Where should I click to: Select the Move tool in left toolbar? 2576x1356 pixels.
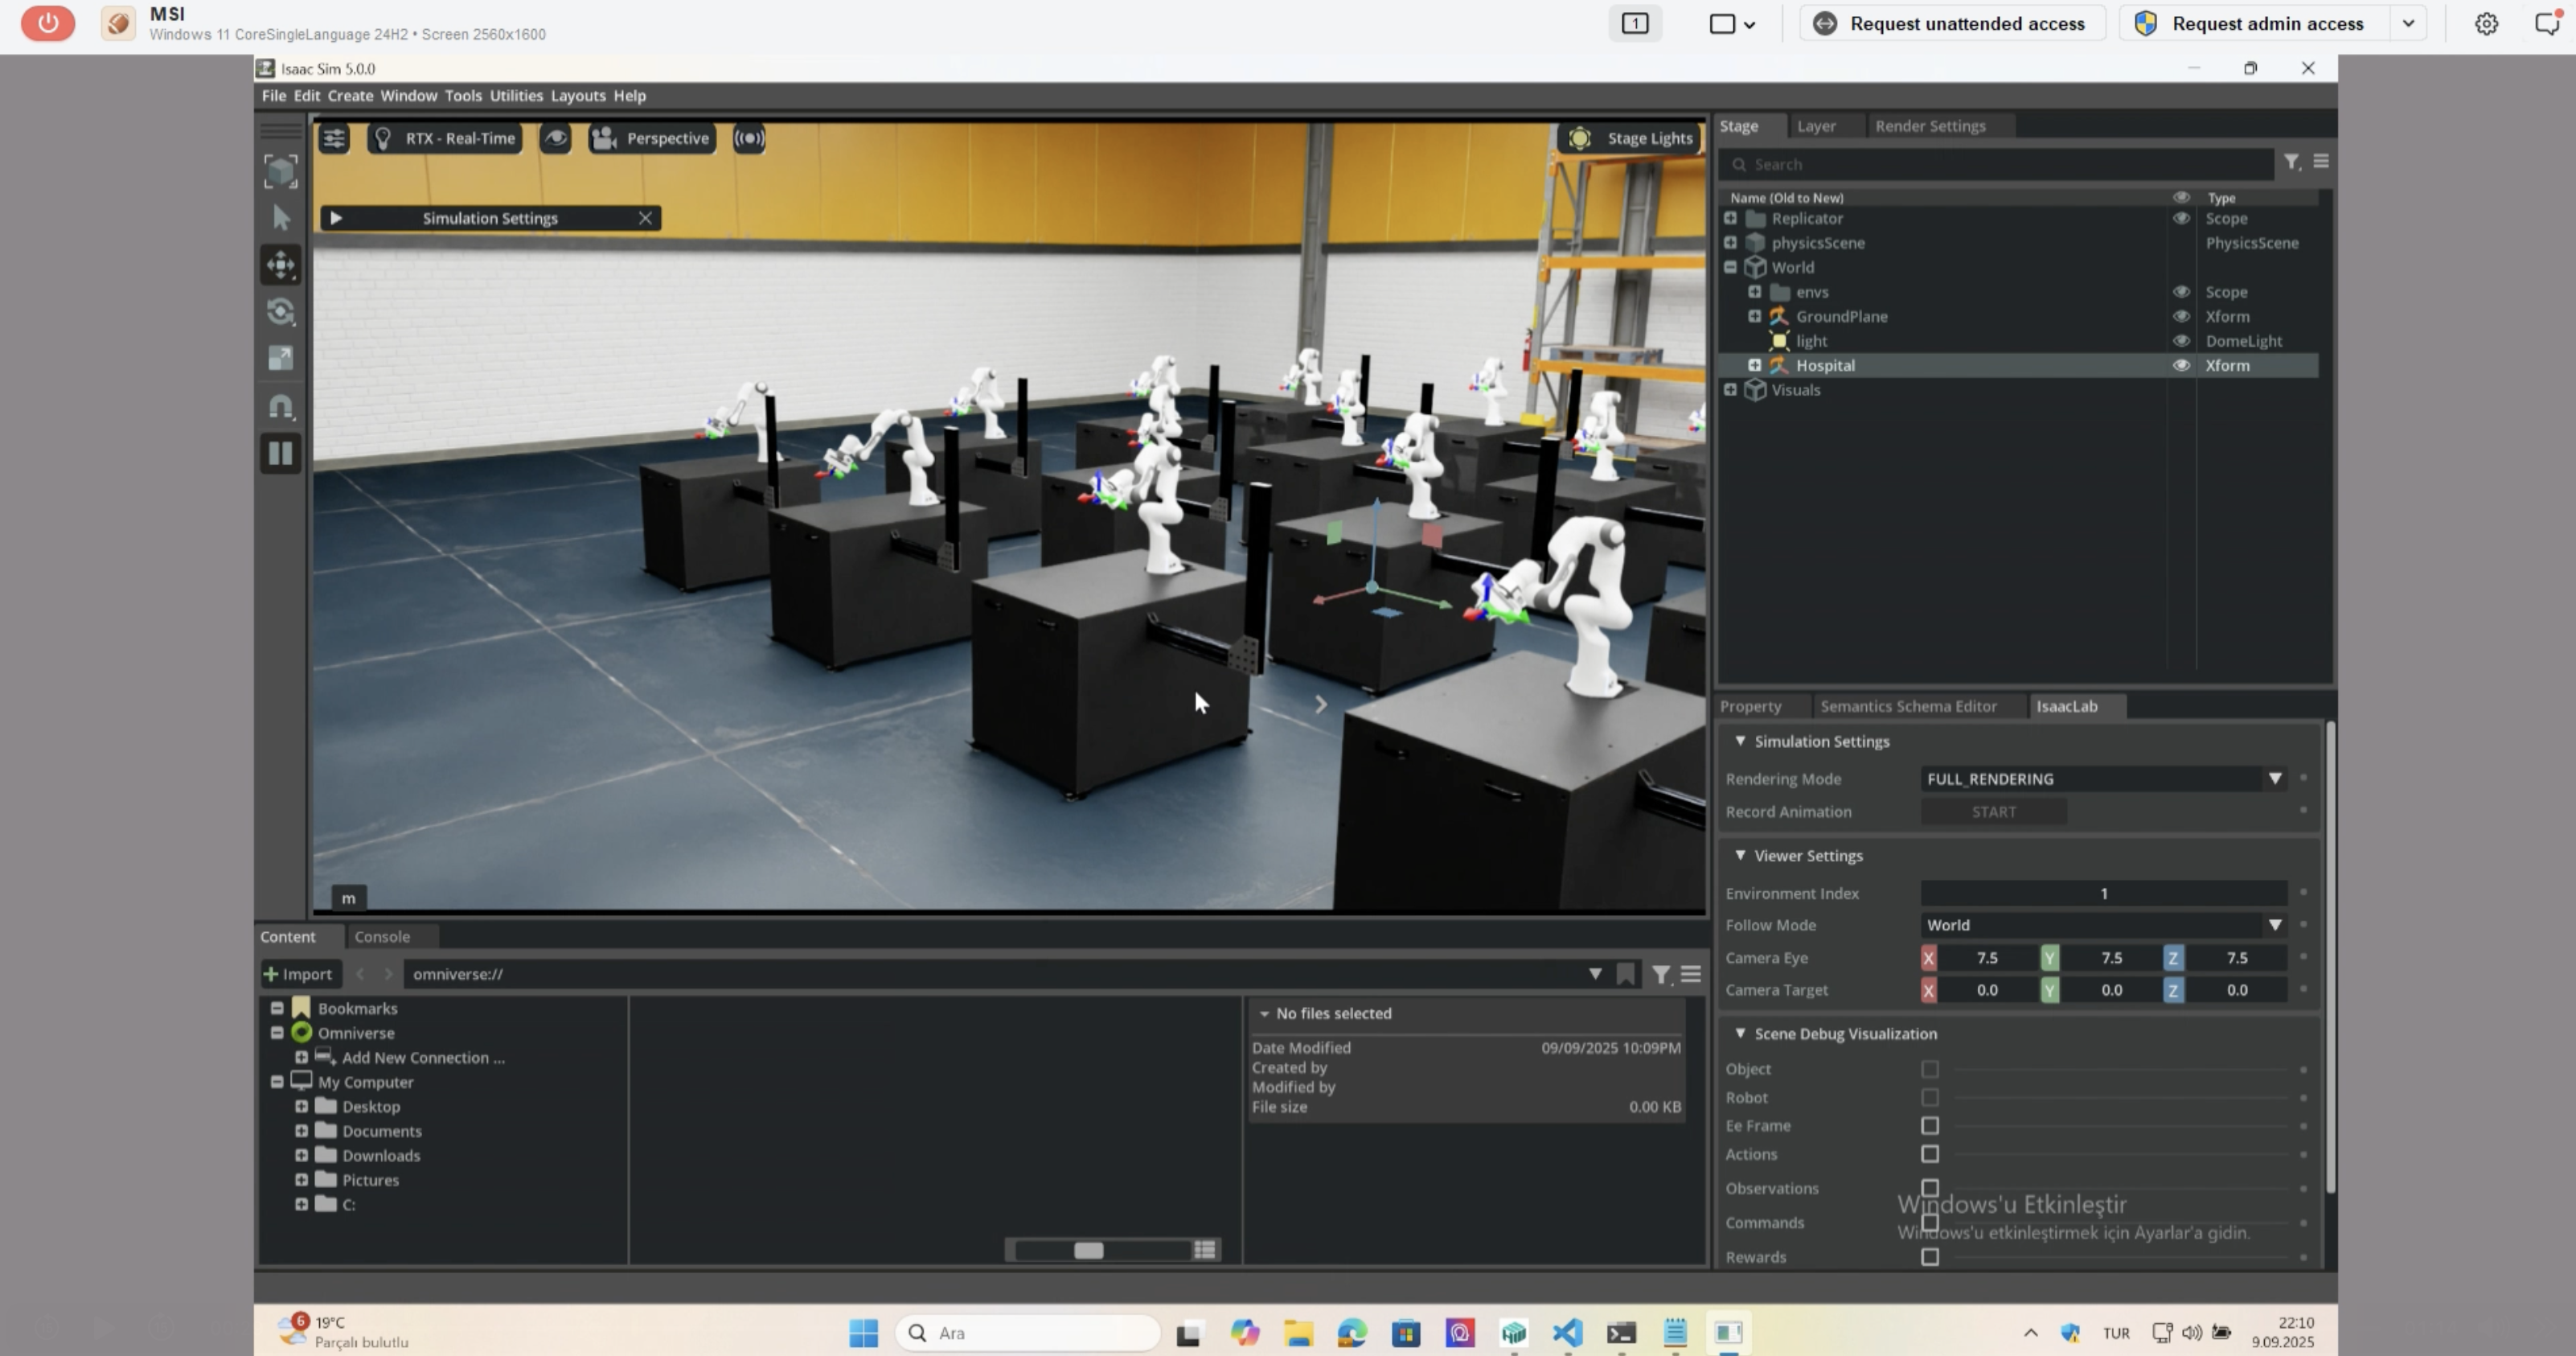click(281, 265)
